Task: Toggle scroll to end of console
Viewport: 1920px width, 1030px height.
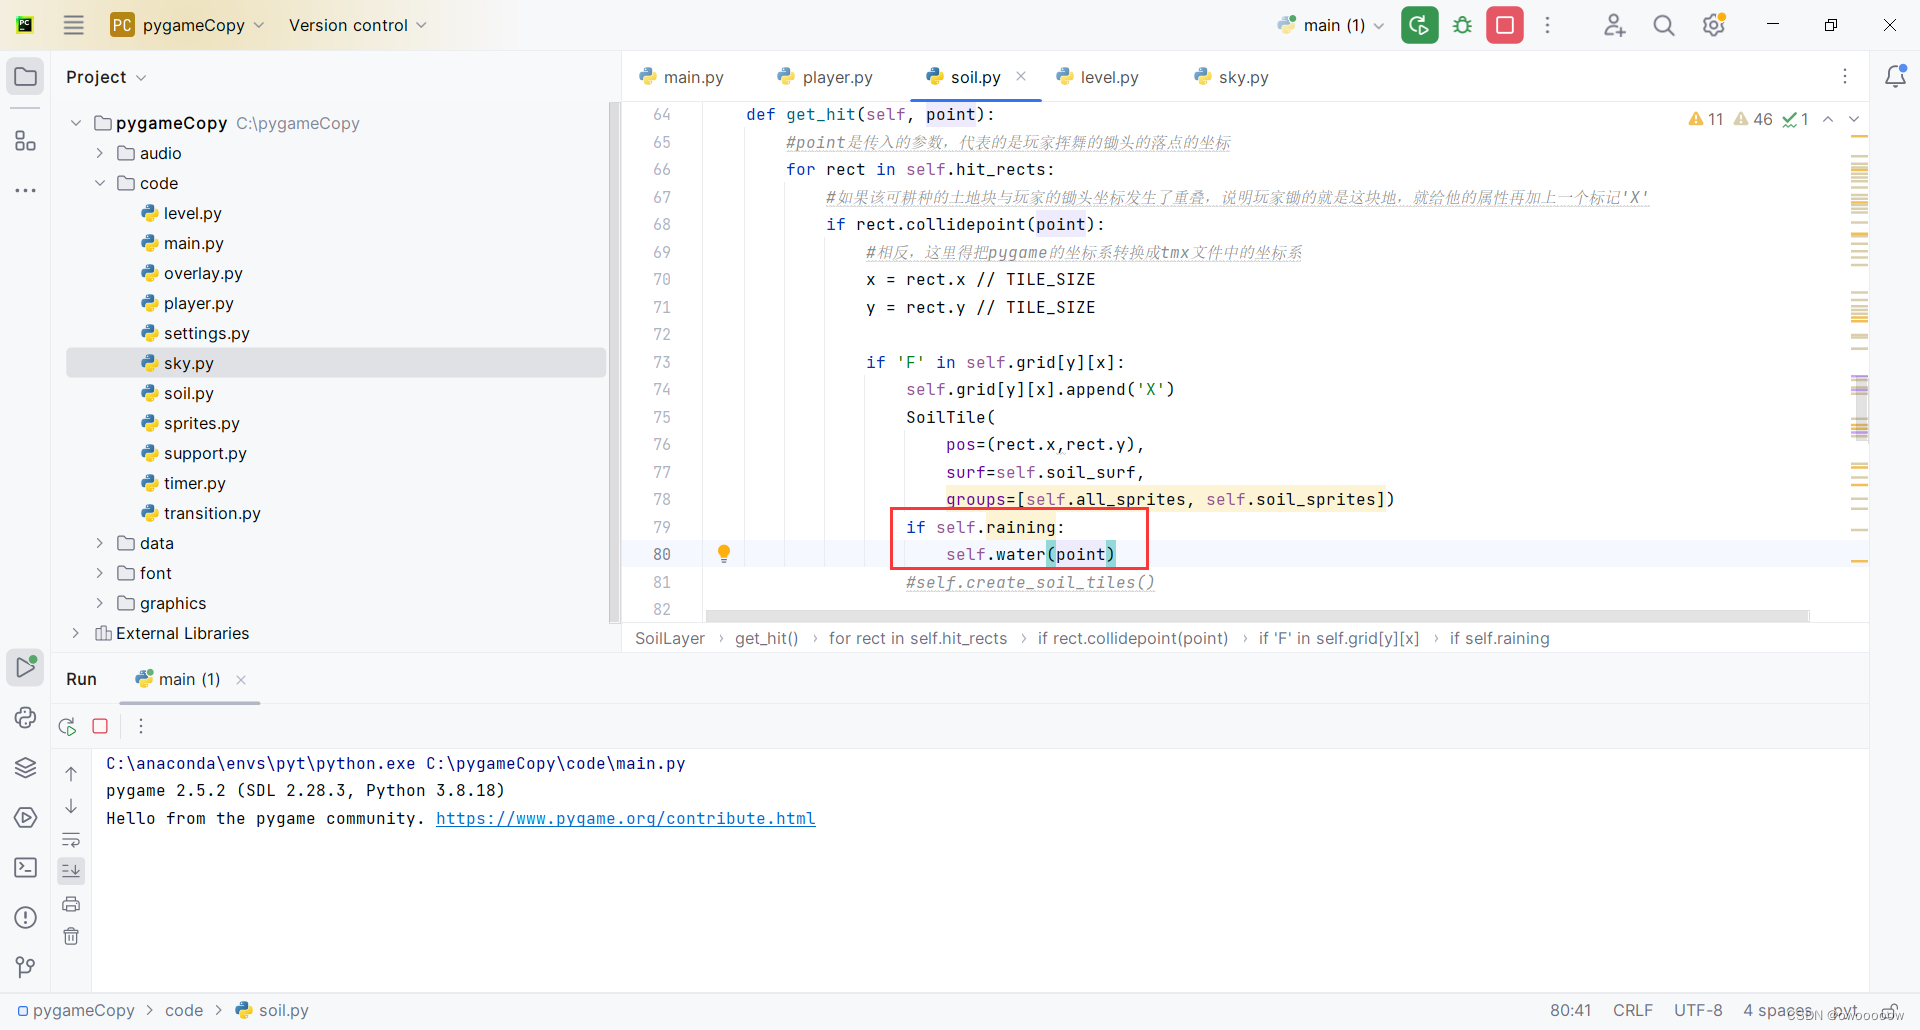Action: (x=71, y=871)
